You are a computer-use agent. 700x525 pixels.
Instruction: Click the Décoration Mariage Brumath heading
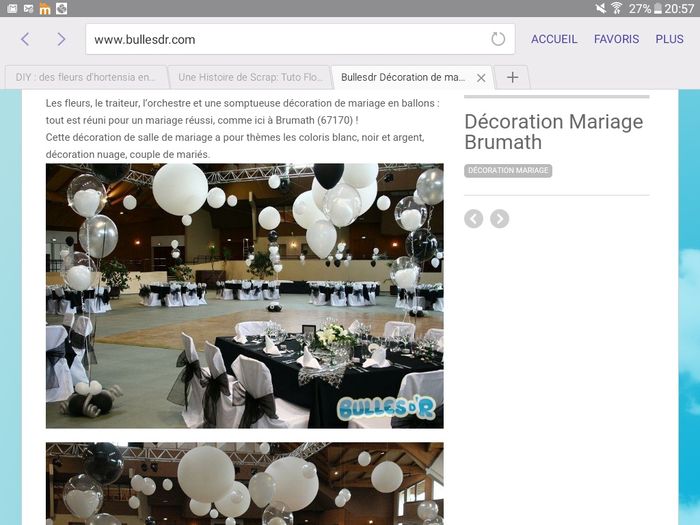(554, 132)
